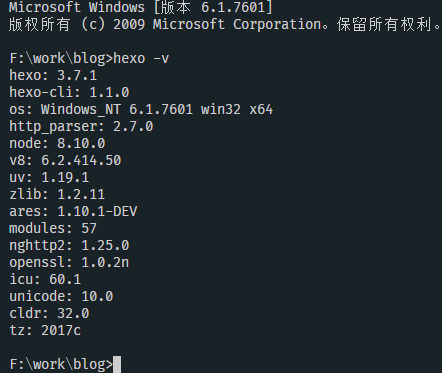This screenshot has width=442, height=373.
Task: Click the blinking cursor at the prompt
Action: pyautogui.click(x=117, y=364)
